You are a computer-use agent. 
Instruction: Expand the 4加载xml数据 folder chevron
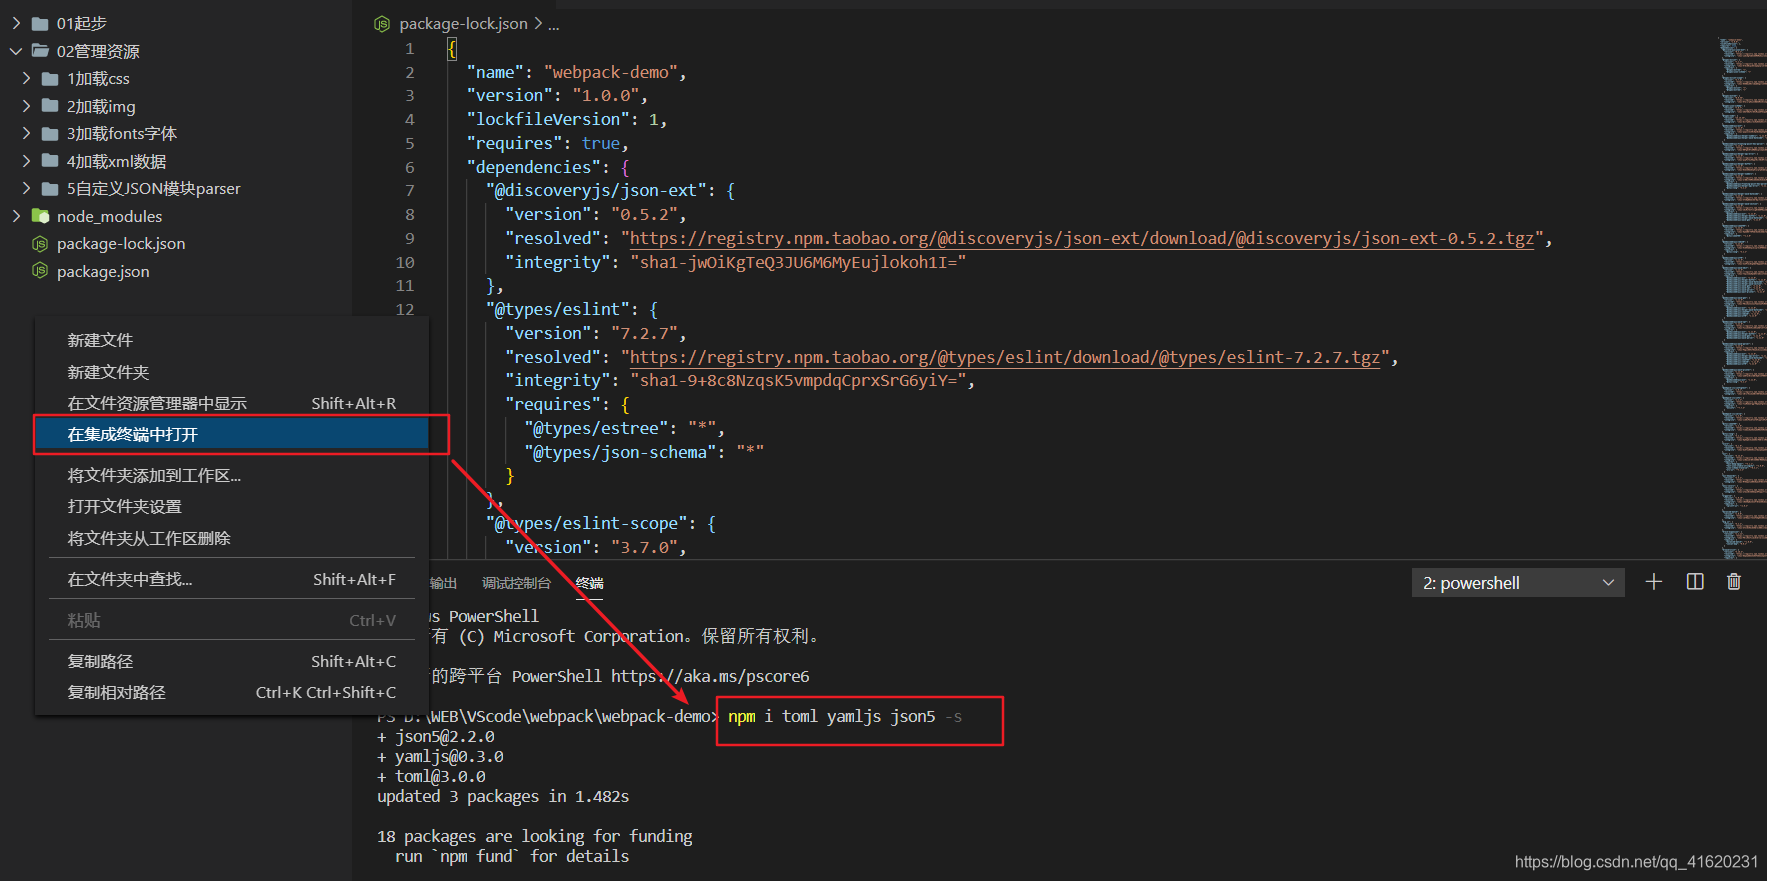[x=26, y=161]
